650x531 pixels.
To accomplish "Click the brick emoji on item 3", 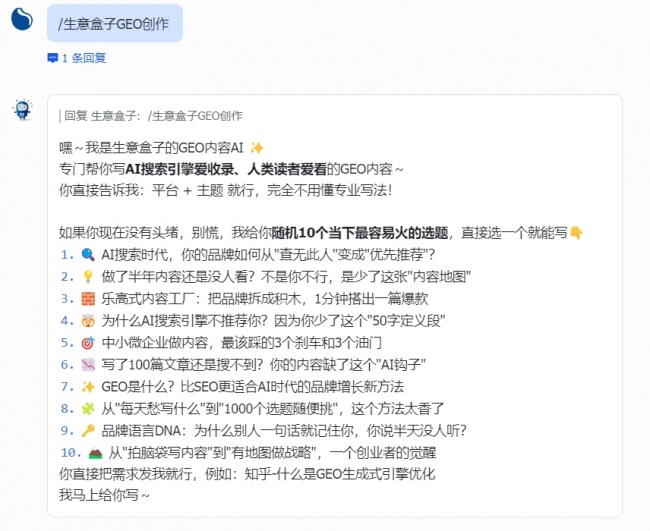I will [x=88, y=298].
